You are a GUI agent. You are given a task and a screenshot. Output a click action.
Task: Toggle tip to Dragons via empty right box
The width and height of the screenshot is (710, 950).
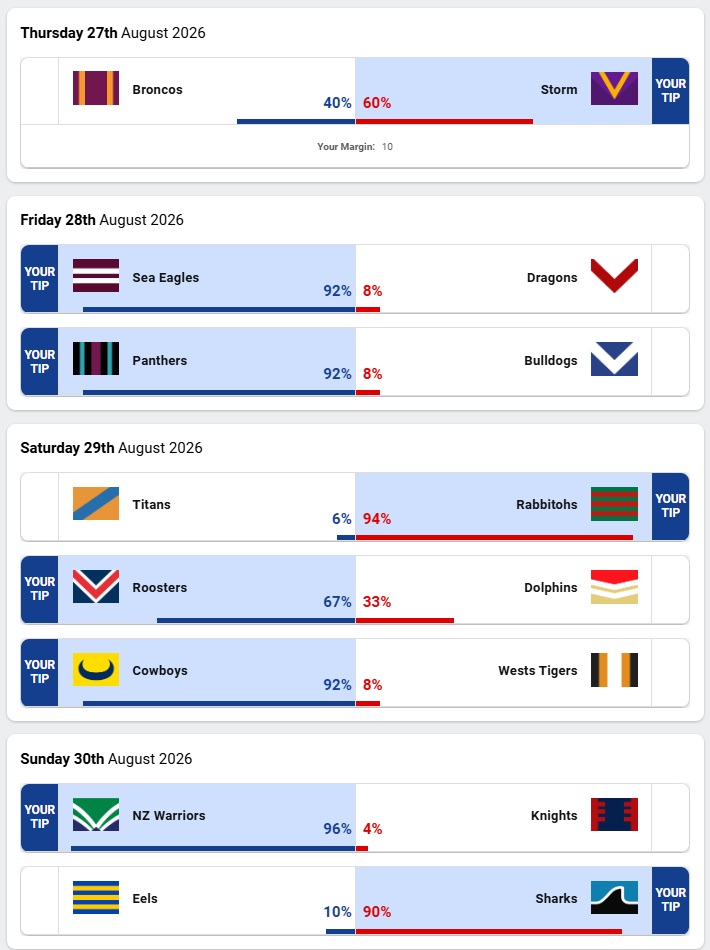click(x=670, y=279)
